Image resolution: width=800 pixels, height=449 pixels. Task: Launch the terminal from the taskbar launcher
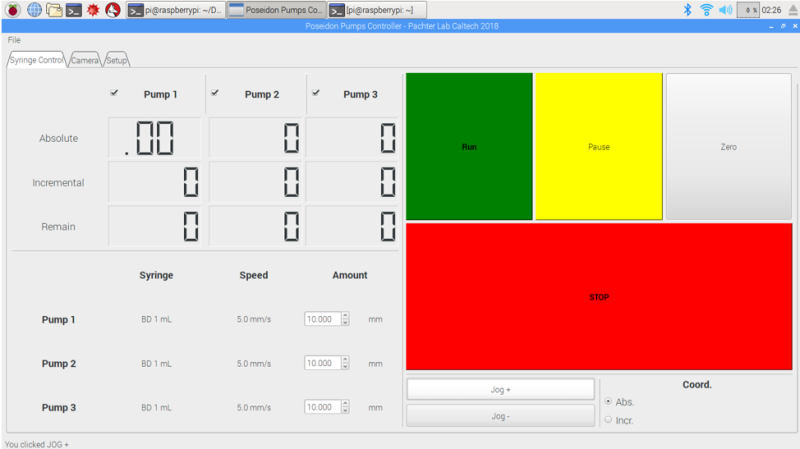point(74,10)
